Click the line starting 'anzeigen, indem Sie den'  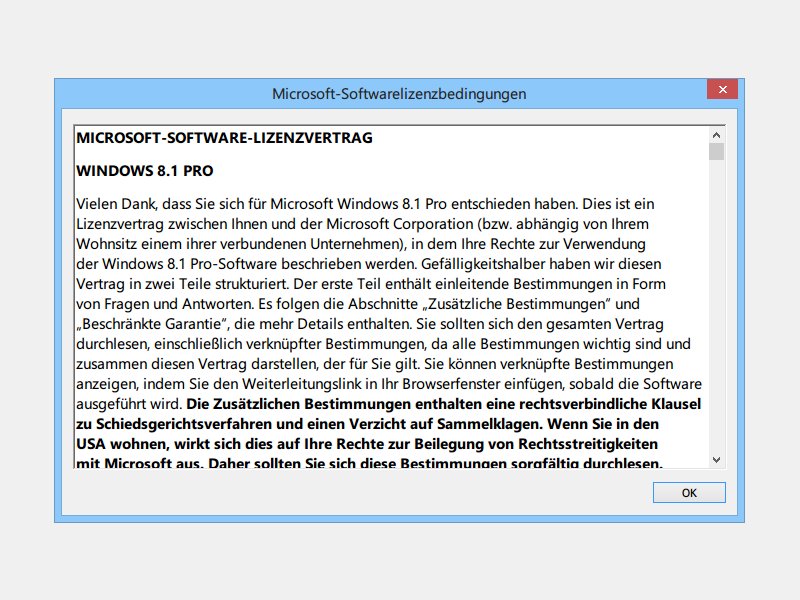pos(389,384)
